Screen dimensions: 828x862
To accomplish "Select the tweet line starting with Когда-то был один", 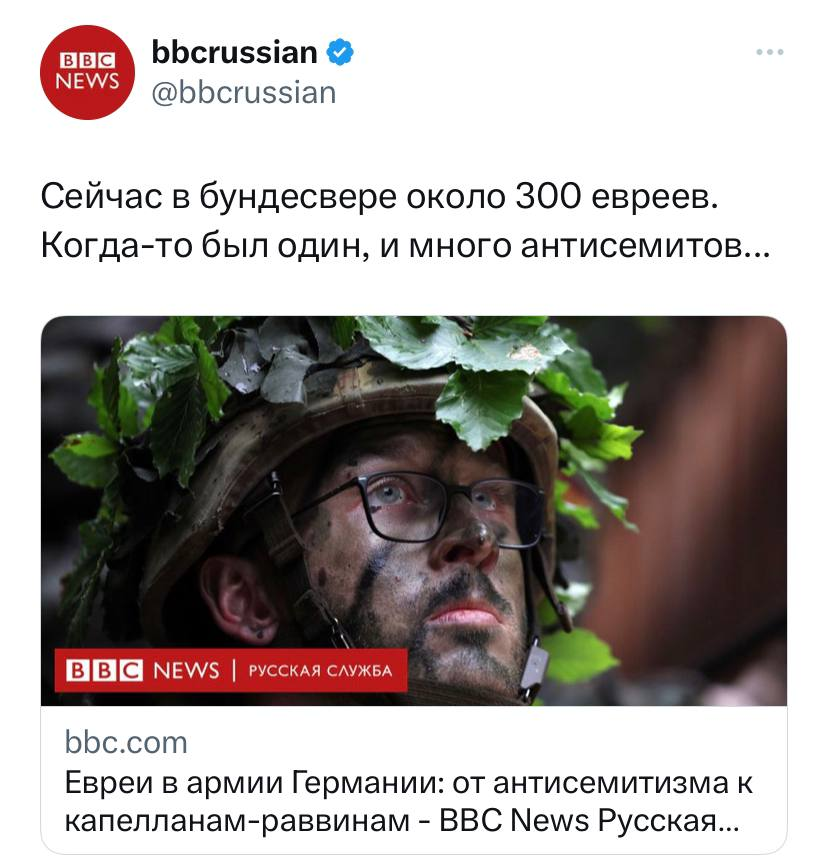I will 405,245.
